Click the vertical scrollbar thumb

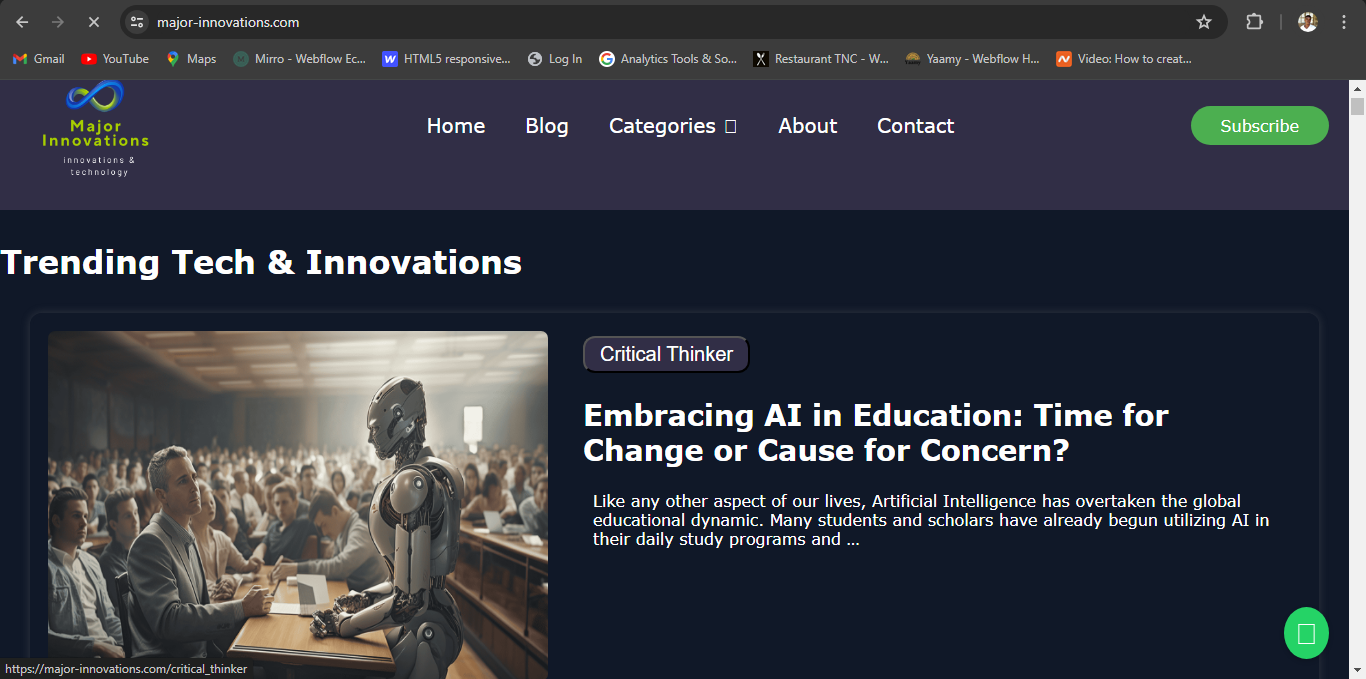click(1357, 107)
